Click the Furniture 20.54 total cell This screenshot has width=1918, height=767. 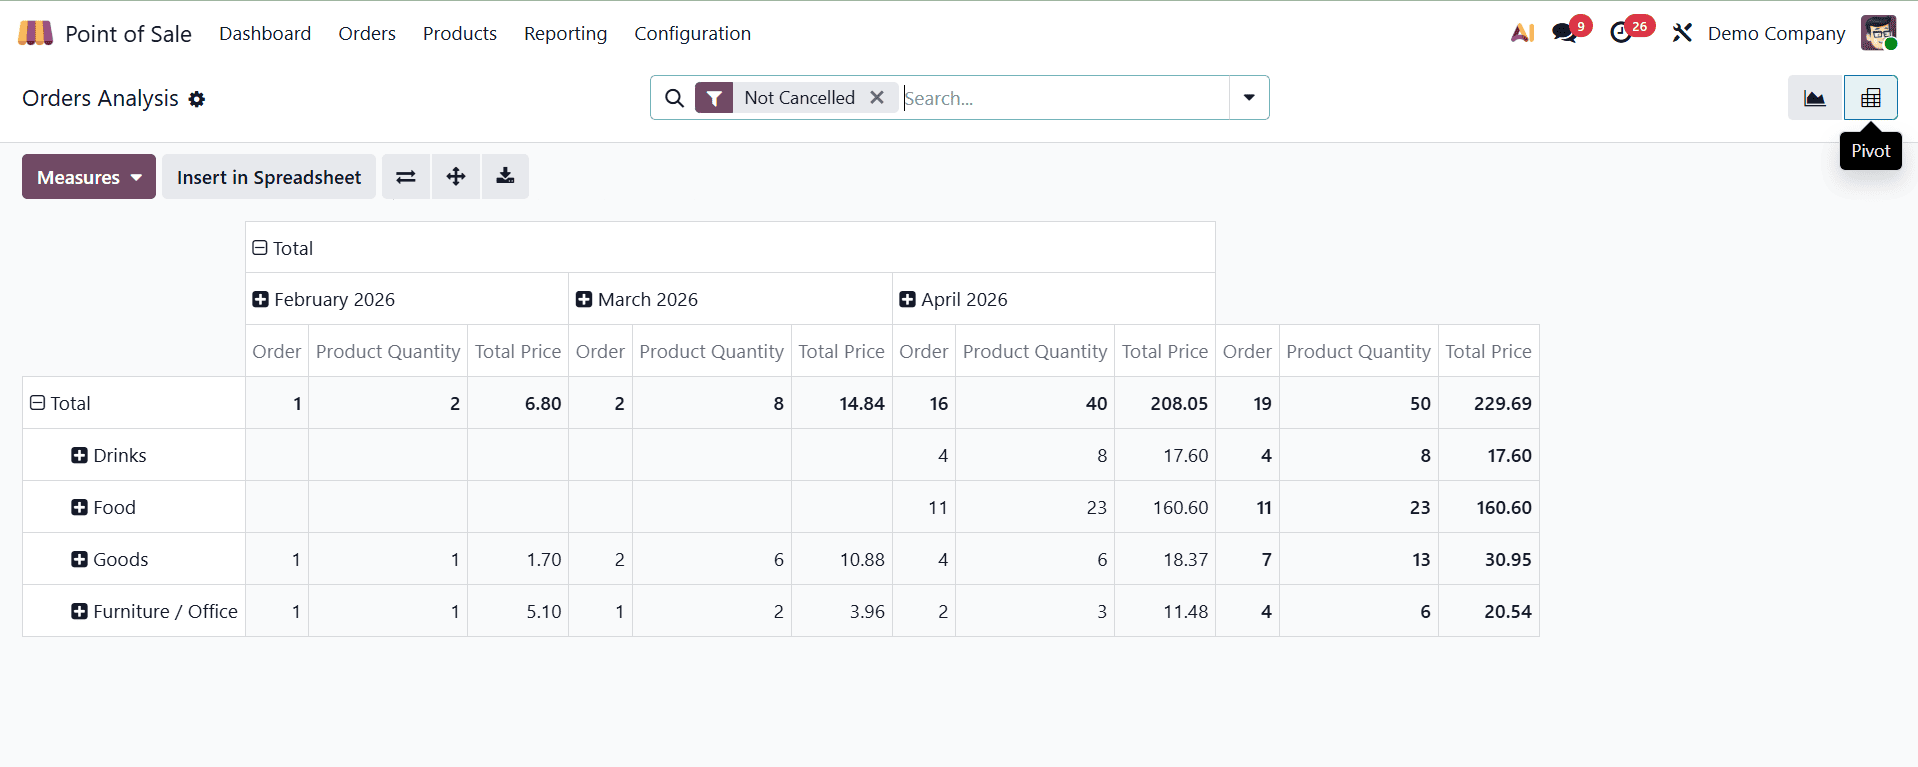1489,611
